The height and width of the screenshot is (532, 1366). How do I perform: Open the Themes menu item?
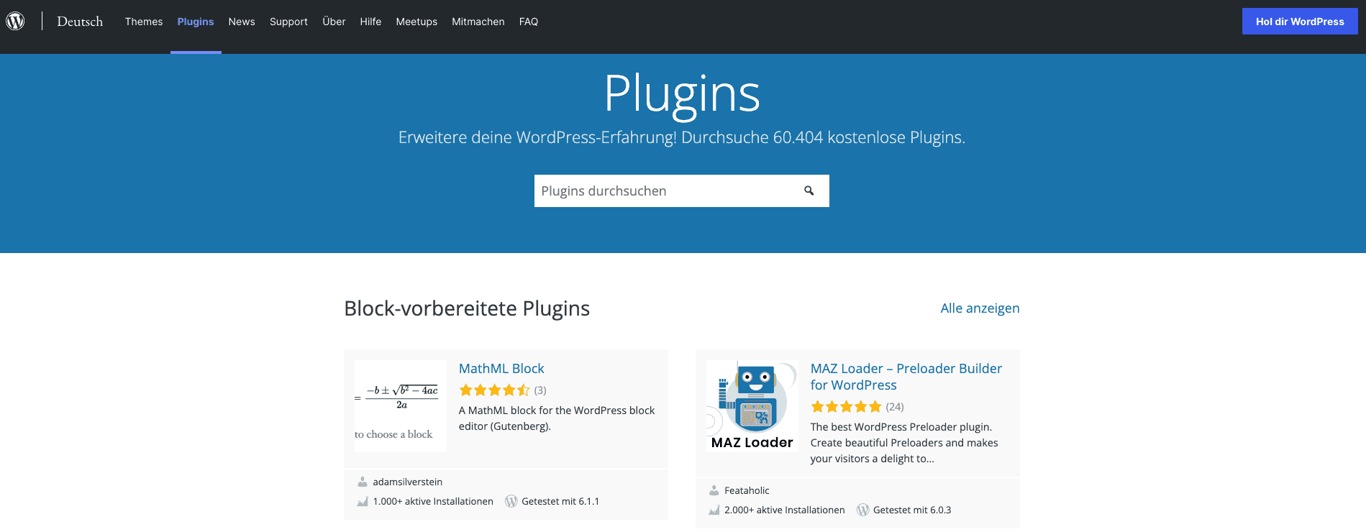tap(144, 22)
